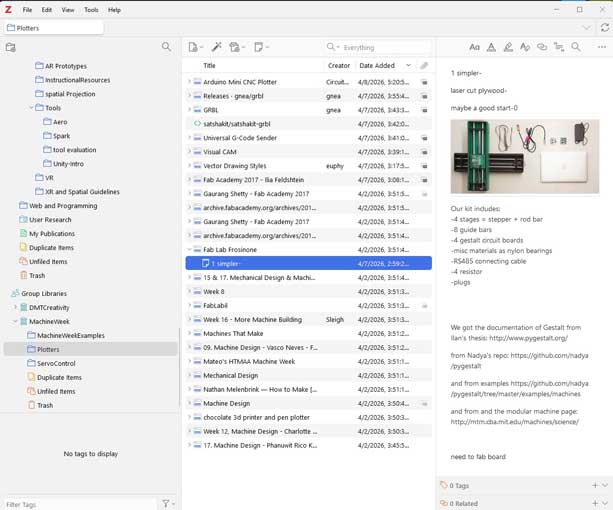Select the Mateo's HTMAA Machine Week item
The height and width of the screenshot is (510, 613).
[308, 361]
